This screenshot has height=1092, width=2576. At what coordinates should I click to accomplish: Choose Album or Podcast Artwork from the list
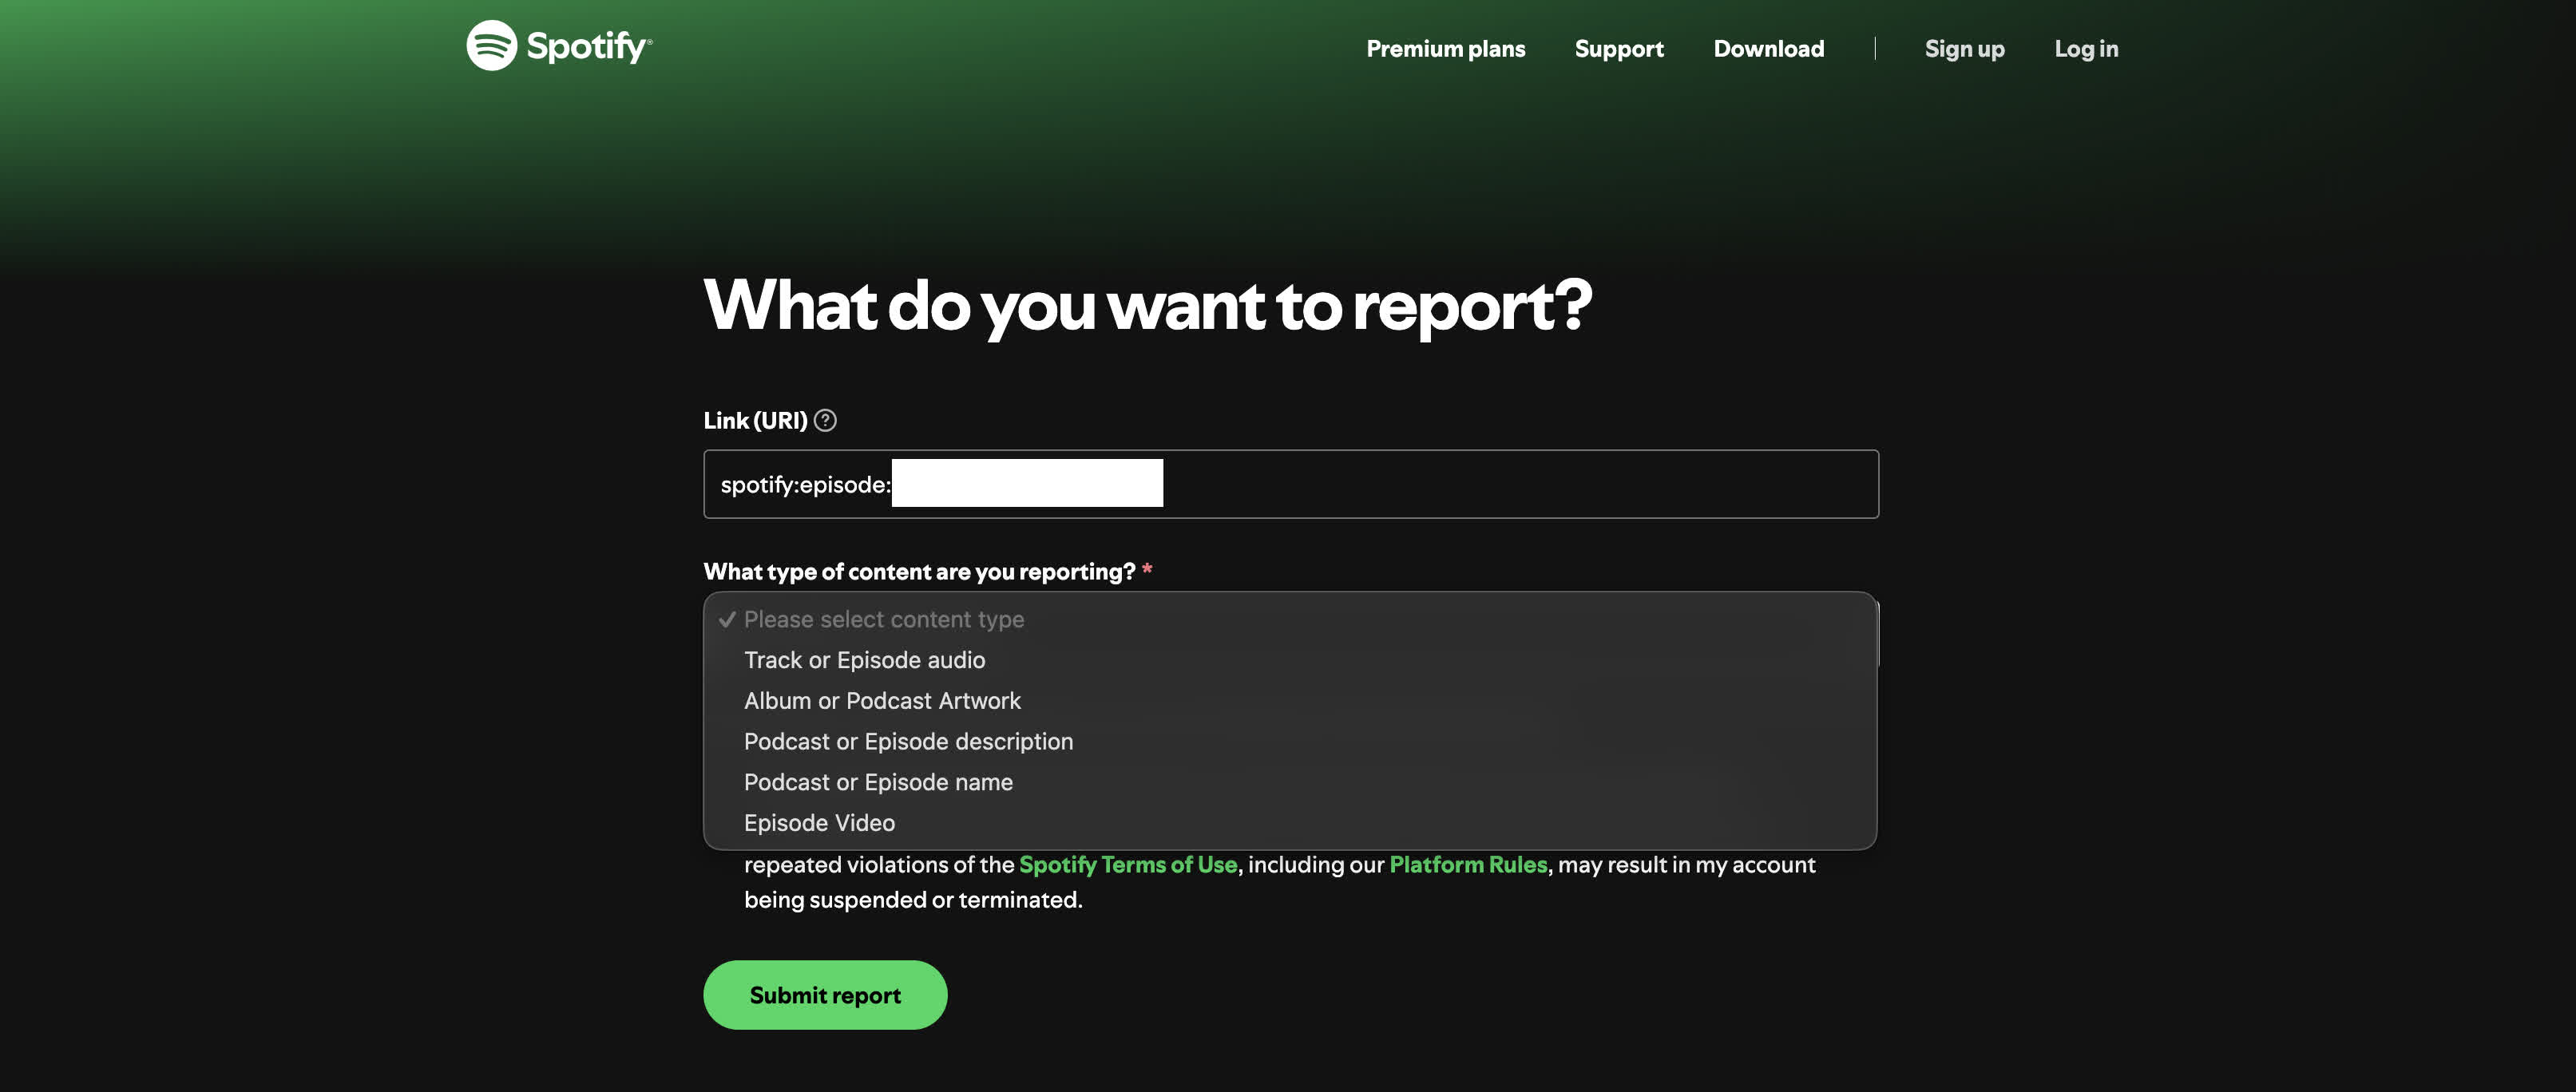tap(882, 700)
